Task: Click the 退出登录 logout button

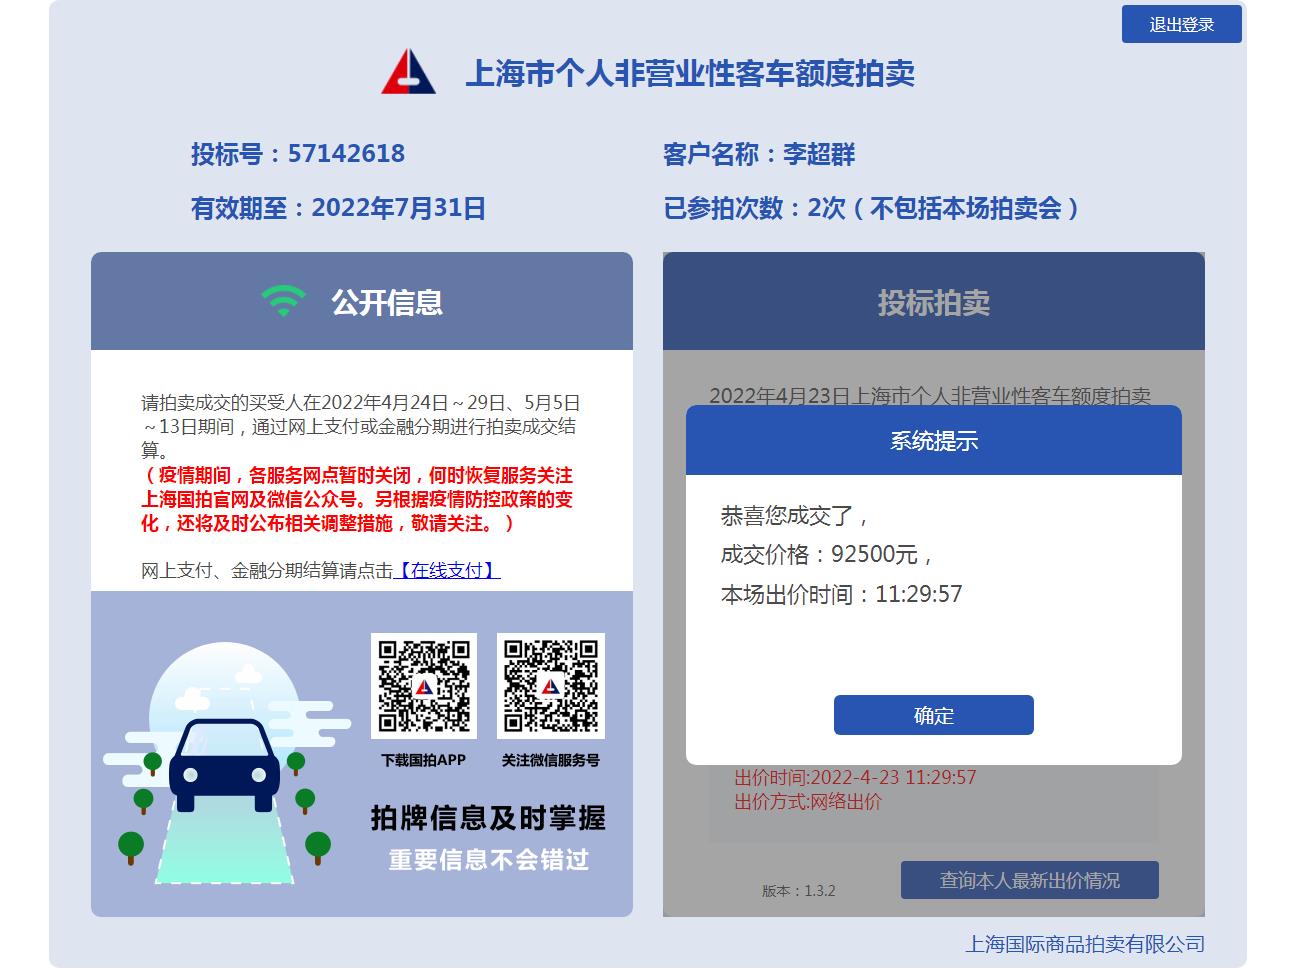Action: (1181, 24)
